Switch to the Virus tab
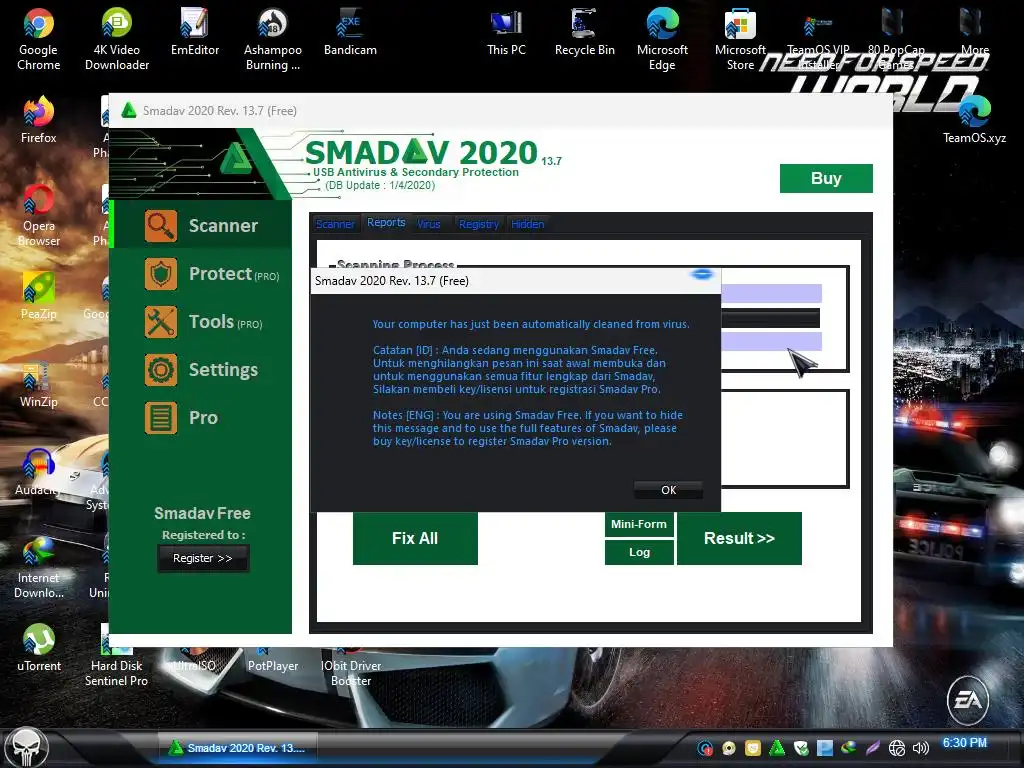Screen dimensions: 1024x768 [x=428, y=224]
